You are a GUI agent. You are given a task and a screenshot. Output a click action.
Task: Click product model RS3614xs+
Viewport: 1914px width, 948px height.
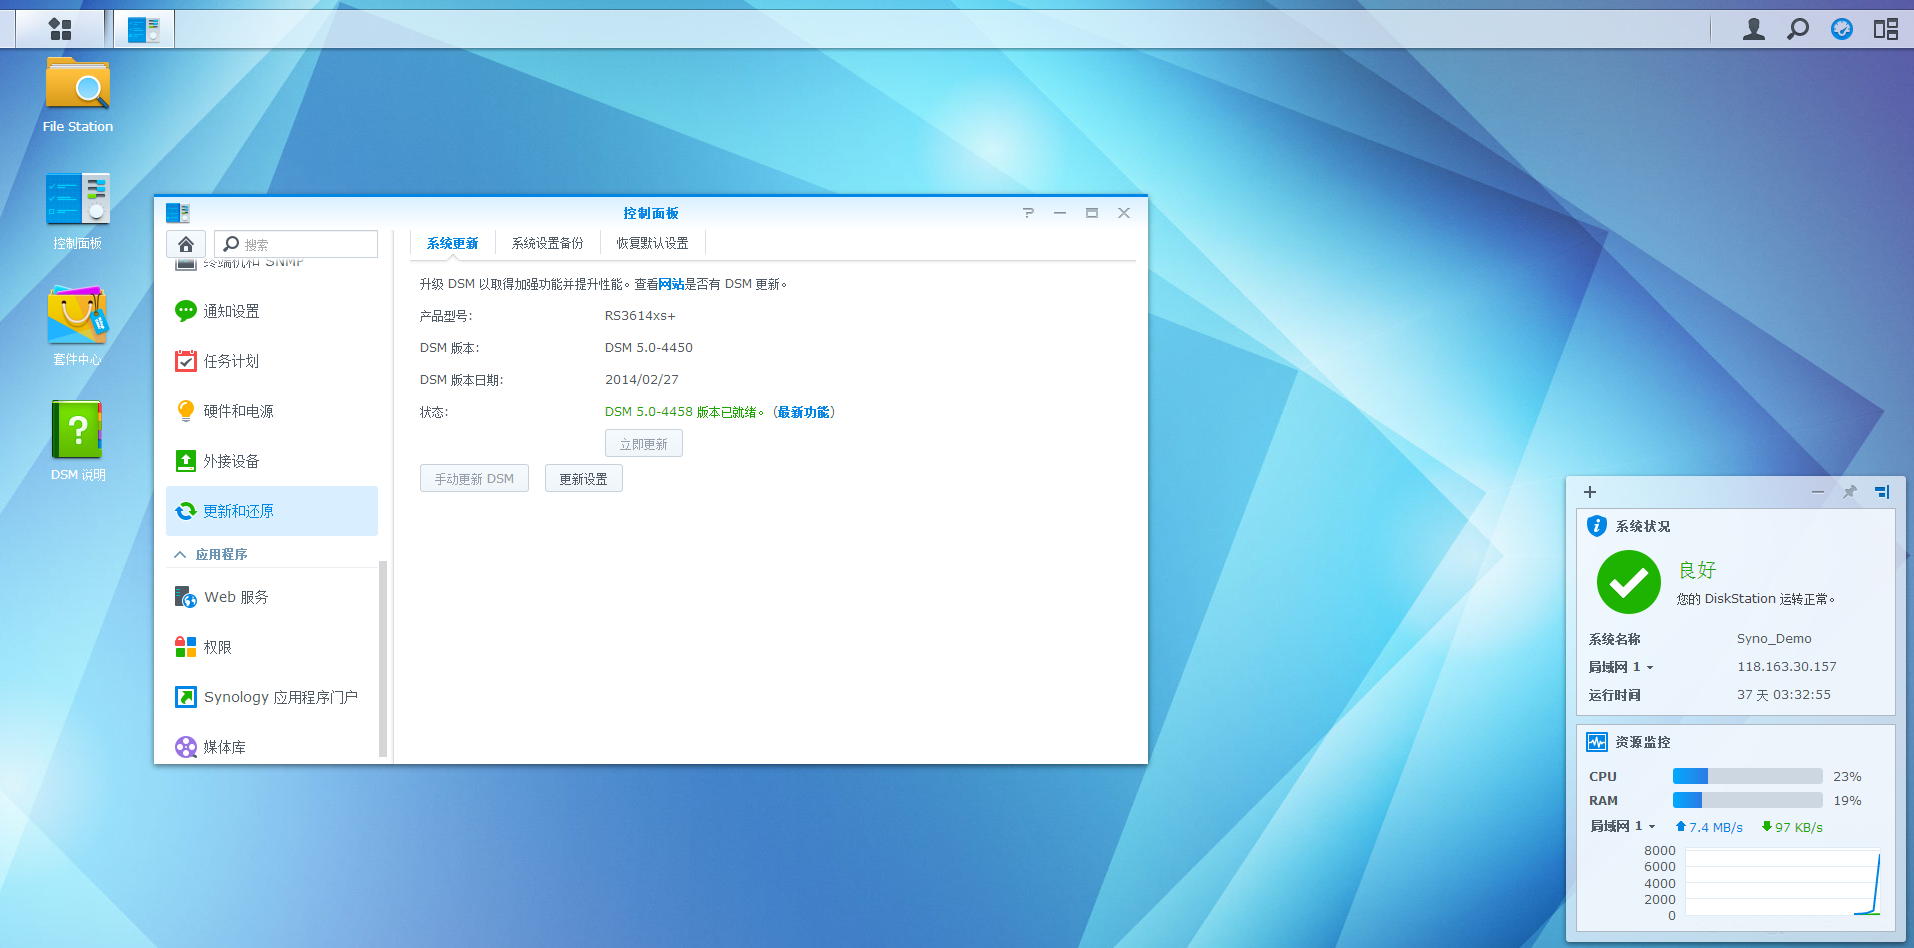click(640, 316)
